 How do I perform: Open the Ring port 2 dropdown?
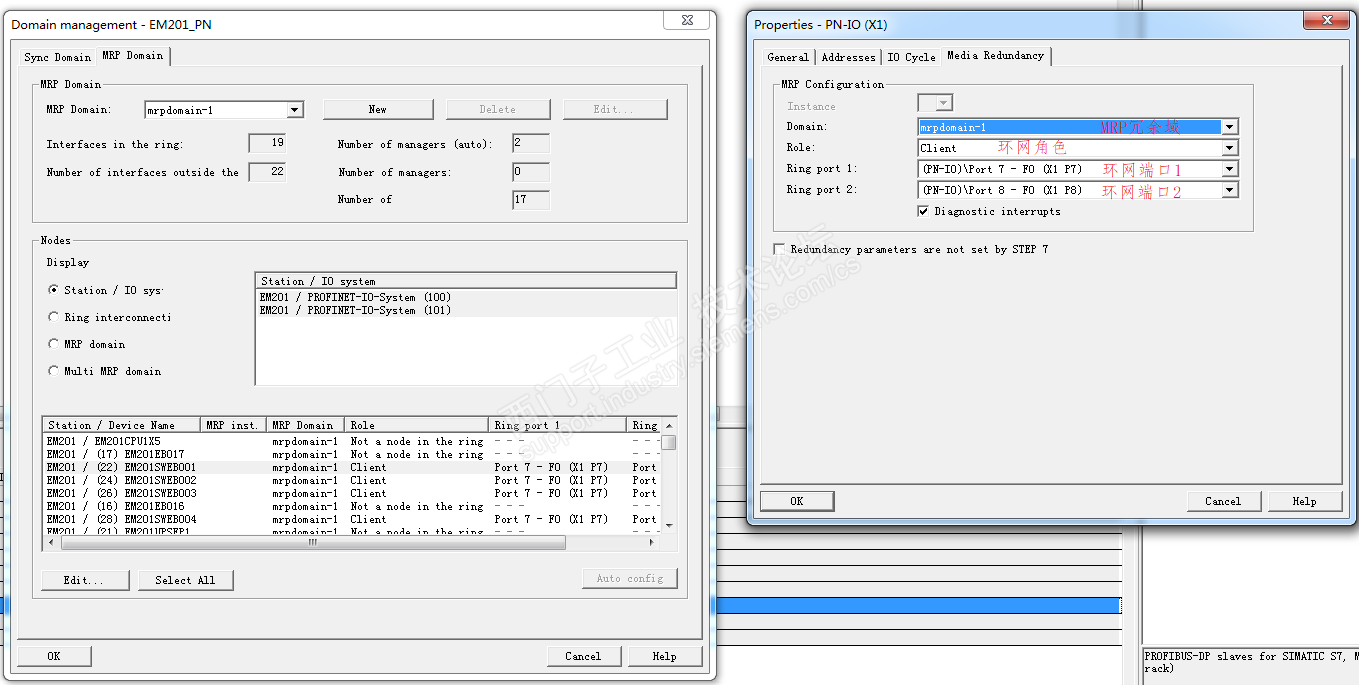click(x=1230, y=190)
